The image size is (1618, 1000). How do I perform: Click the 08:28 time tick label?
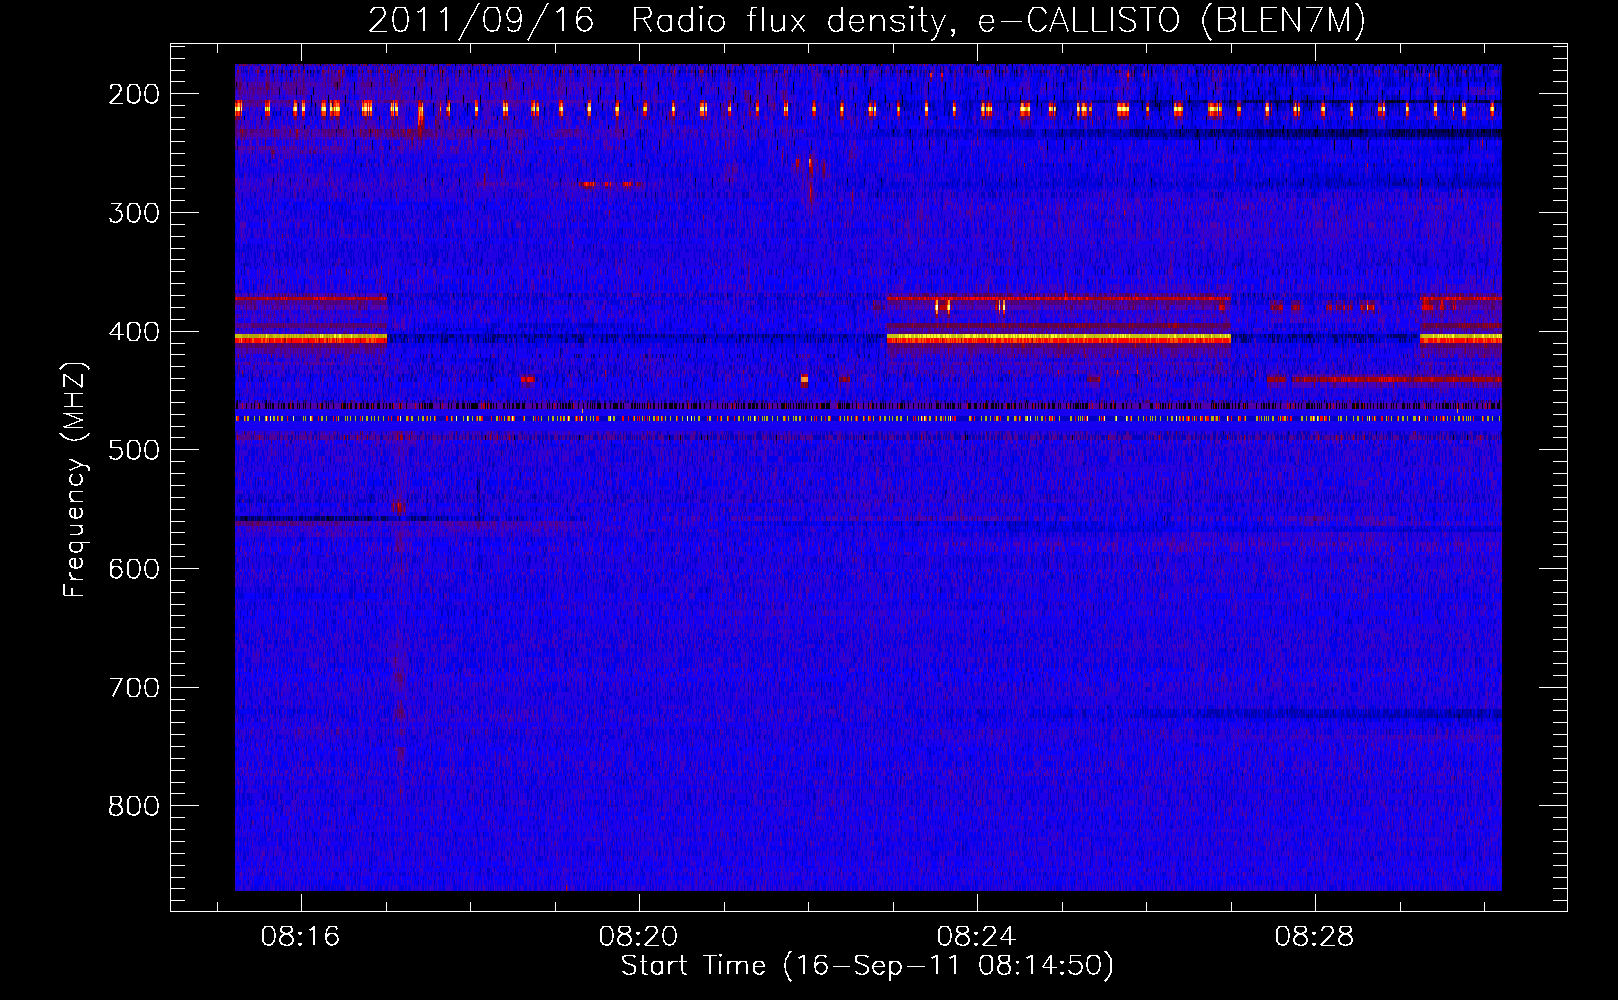(x=1314, y=937)
